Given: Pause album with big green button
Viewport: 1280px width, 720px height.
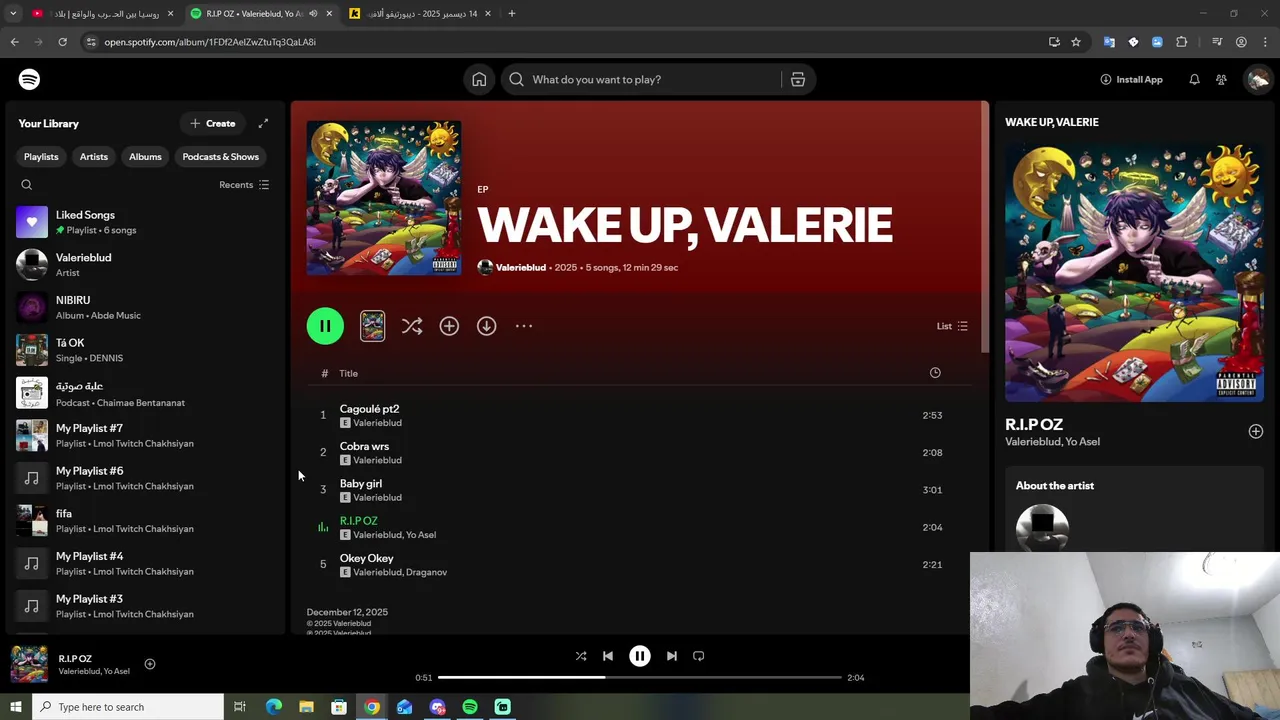Looking at the screenshot, I should 325,326.
